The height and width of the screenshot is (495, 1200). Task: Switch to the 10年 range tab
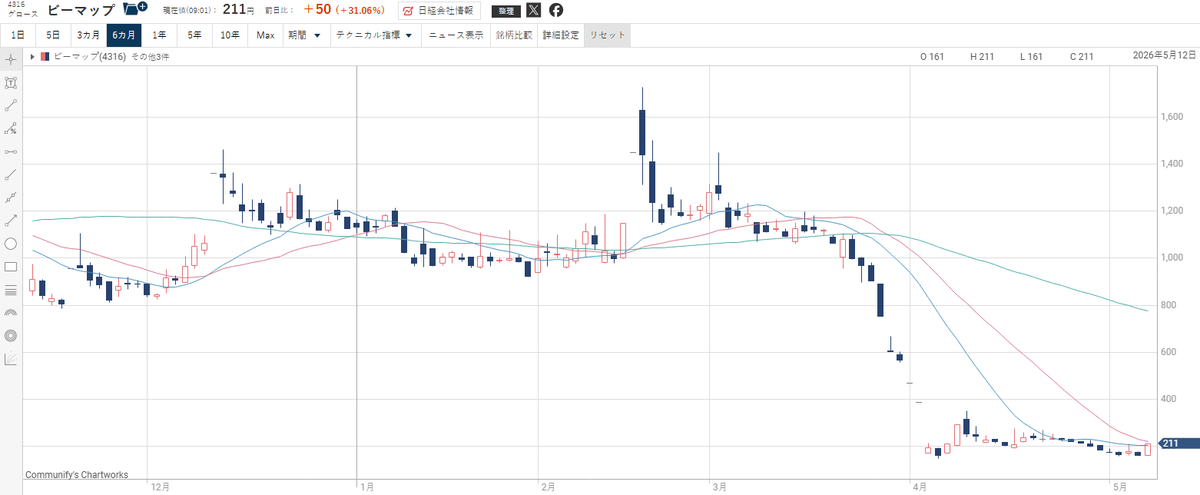[x=230, y=35]
